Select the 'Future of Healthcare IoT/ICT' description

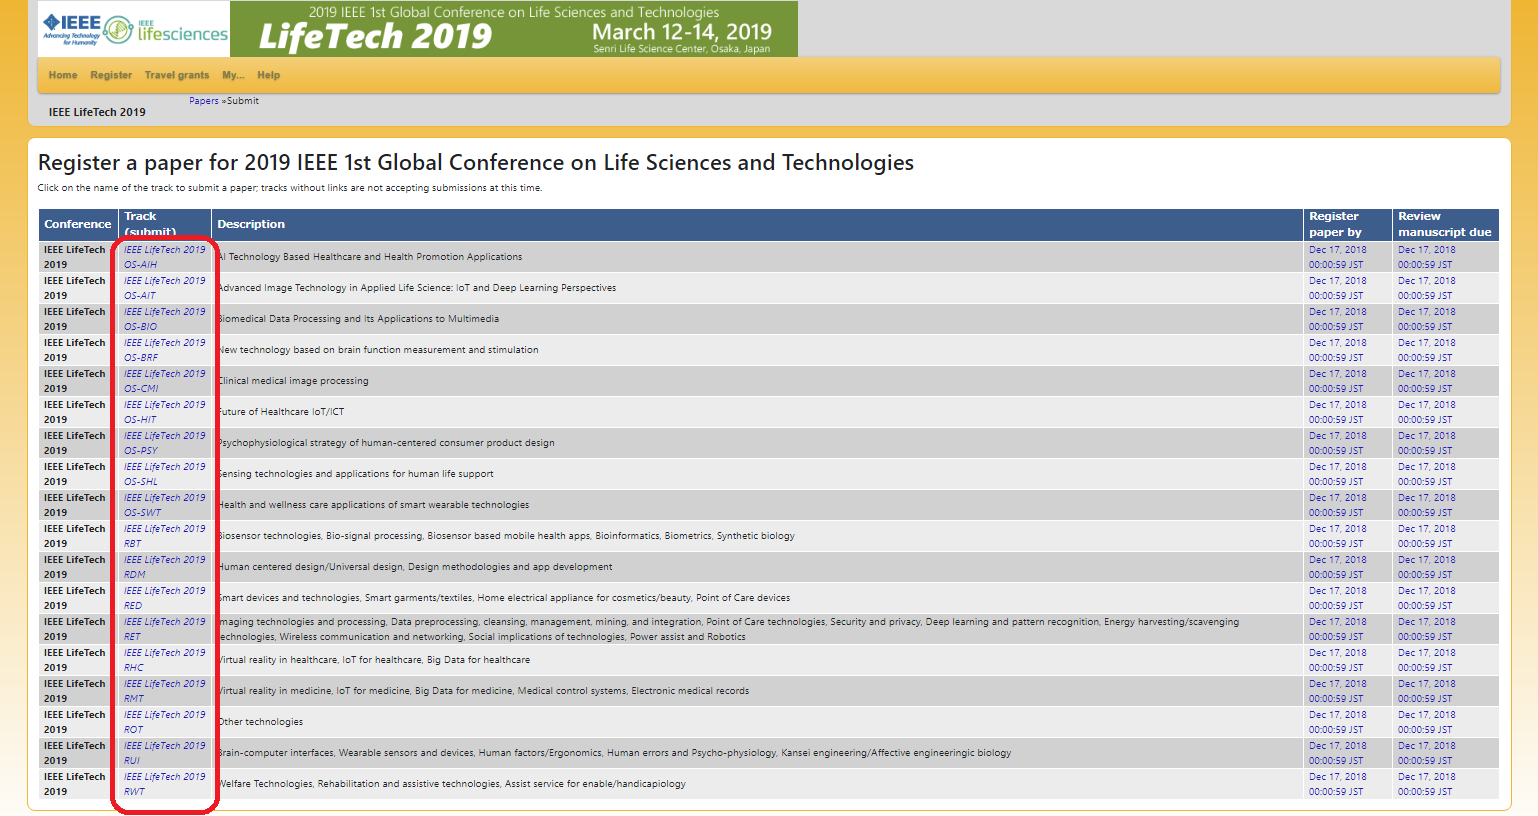pos(281,412)
